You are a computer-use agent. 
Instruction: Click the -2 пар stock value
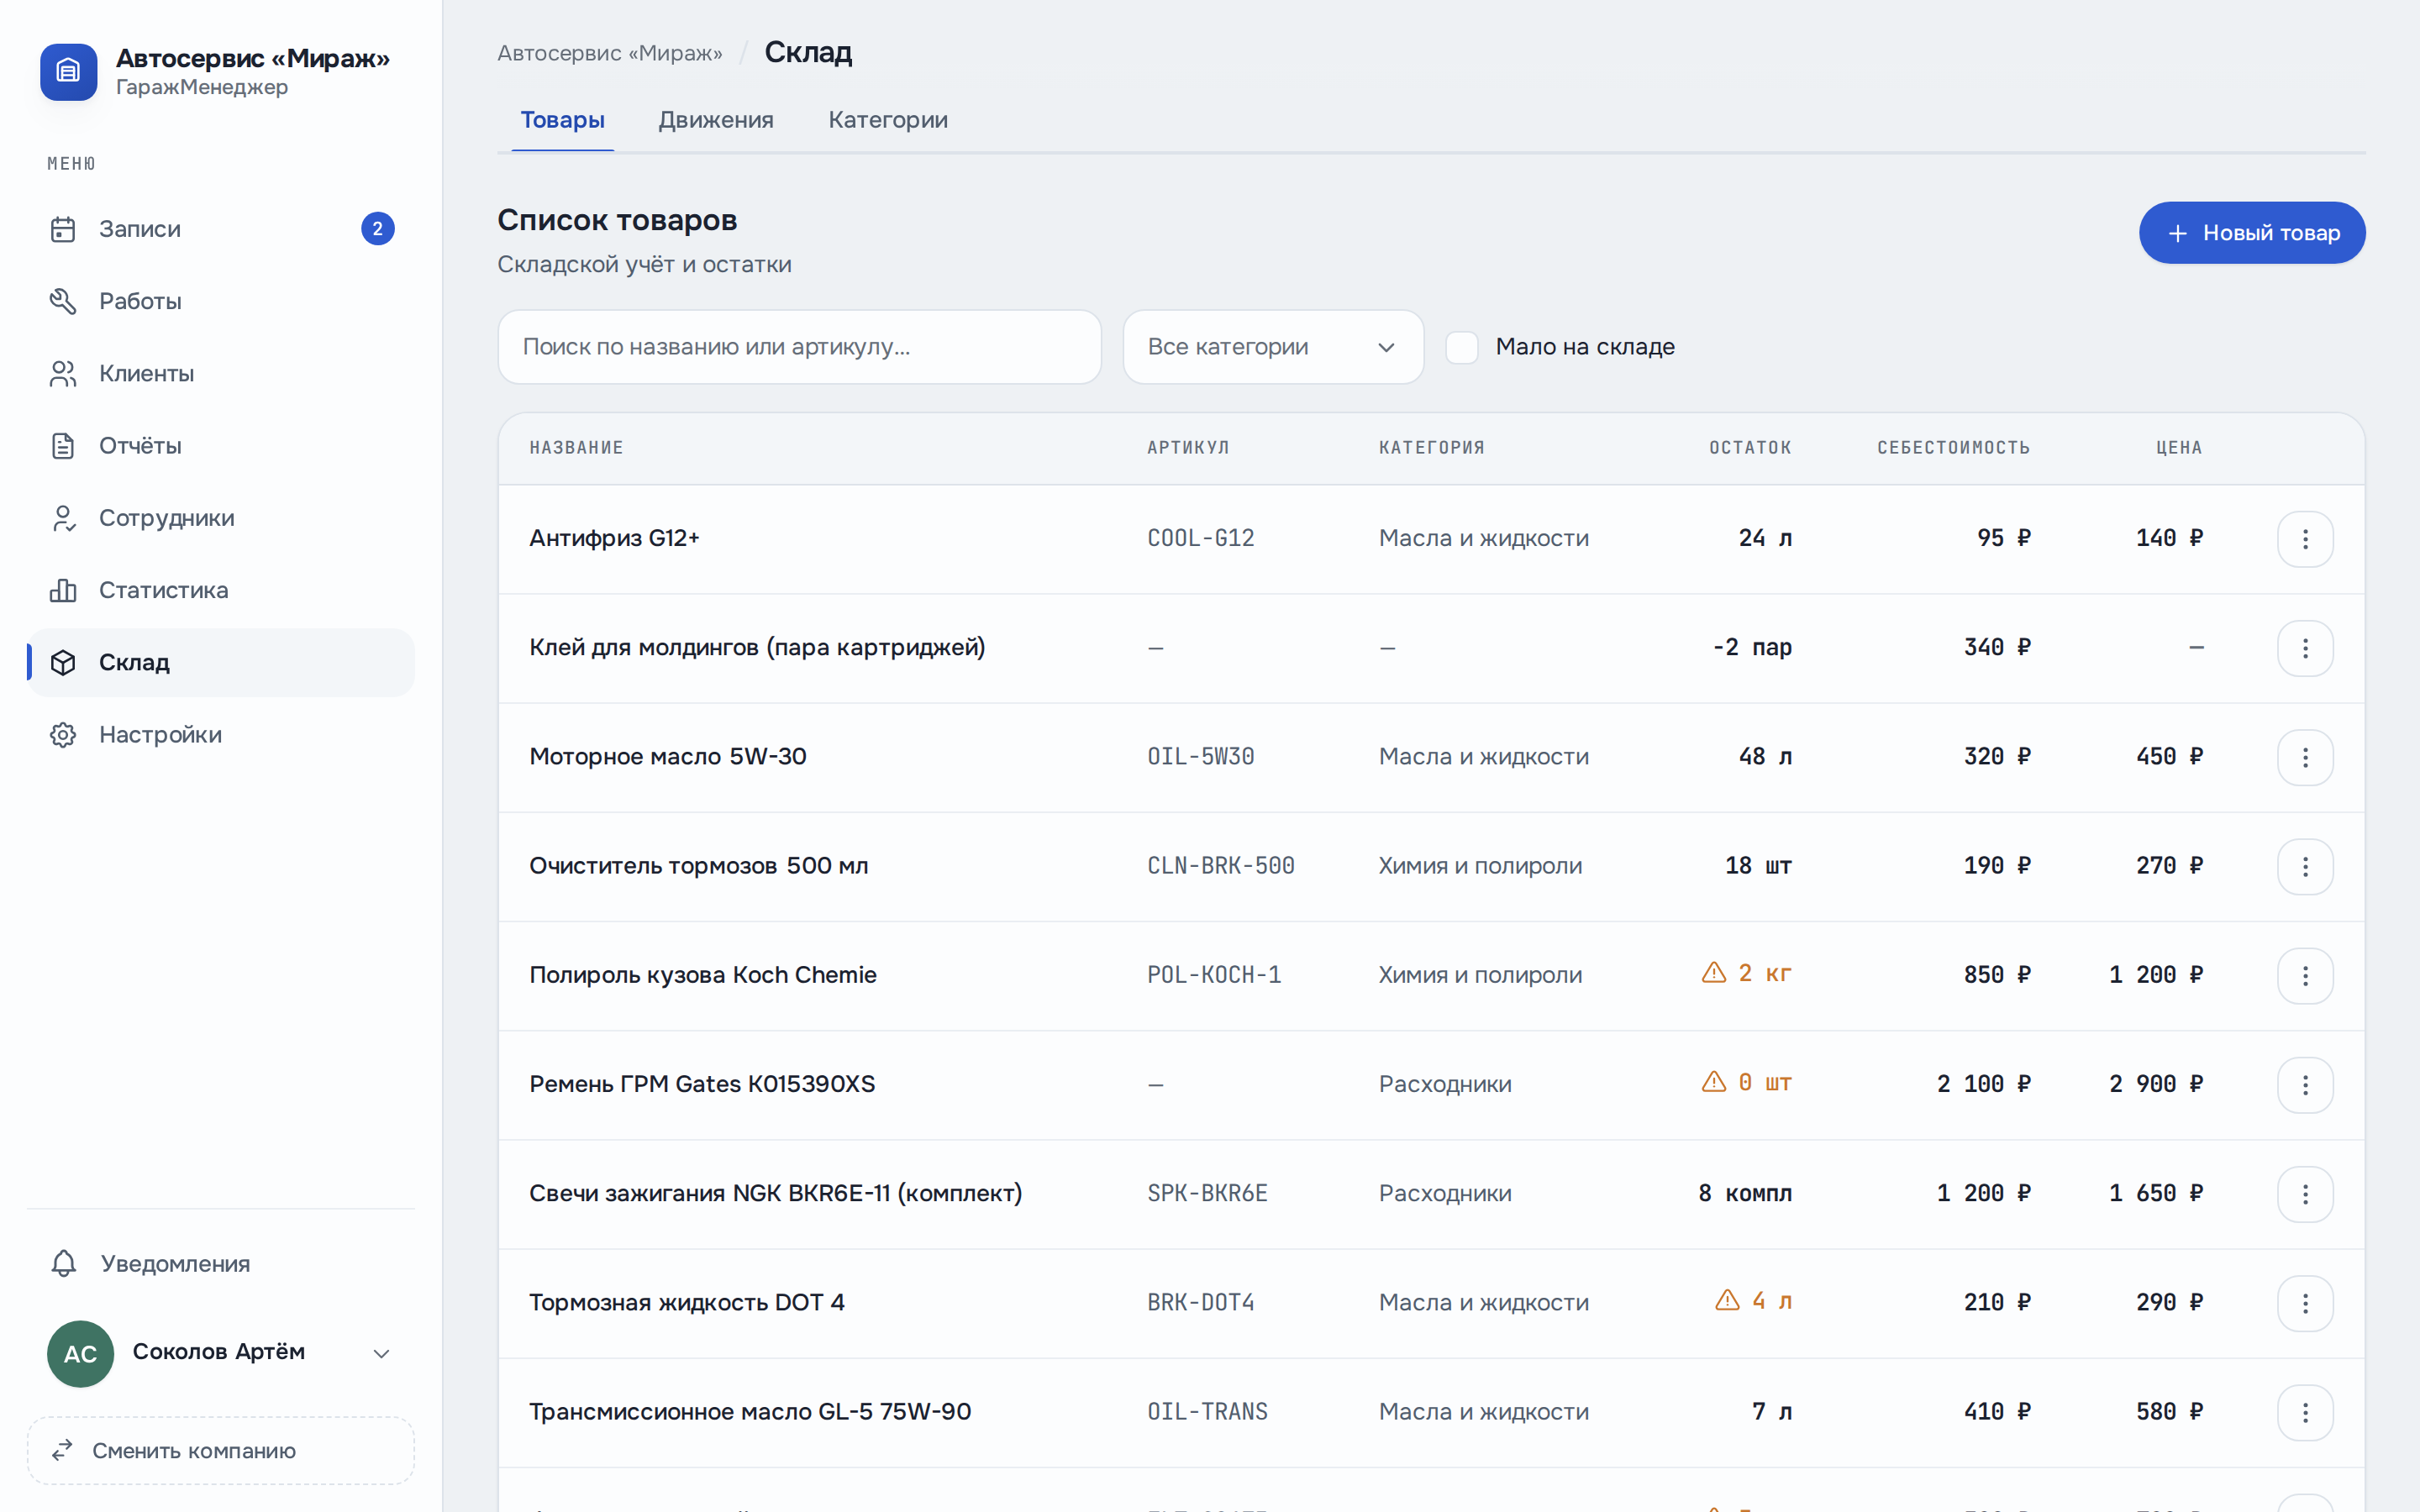1752,648
